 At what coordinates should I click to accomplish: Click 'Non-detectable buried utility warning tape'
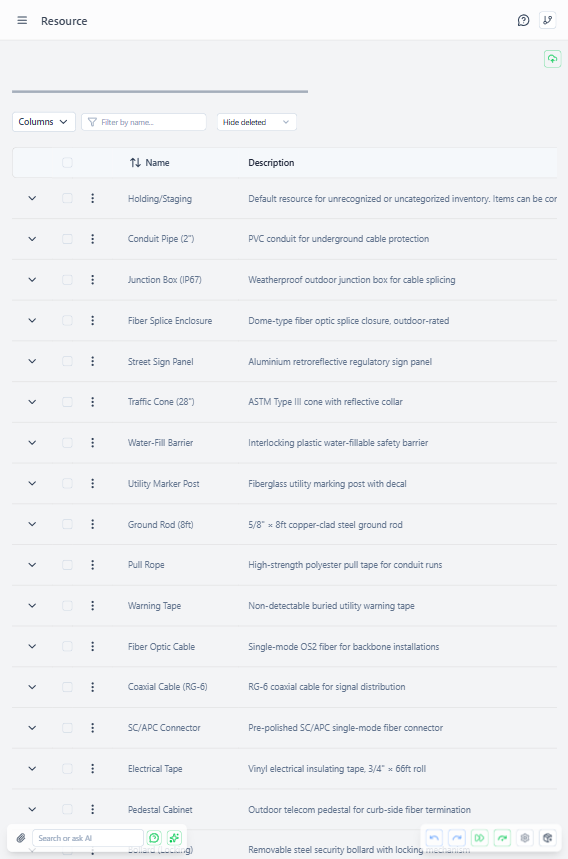[x=331, y=606]
